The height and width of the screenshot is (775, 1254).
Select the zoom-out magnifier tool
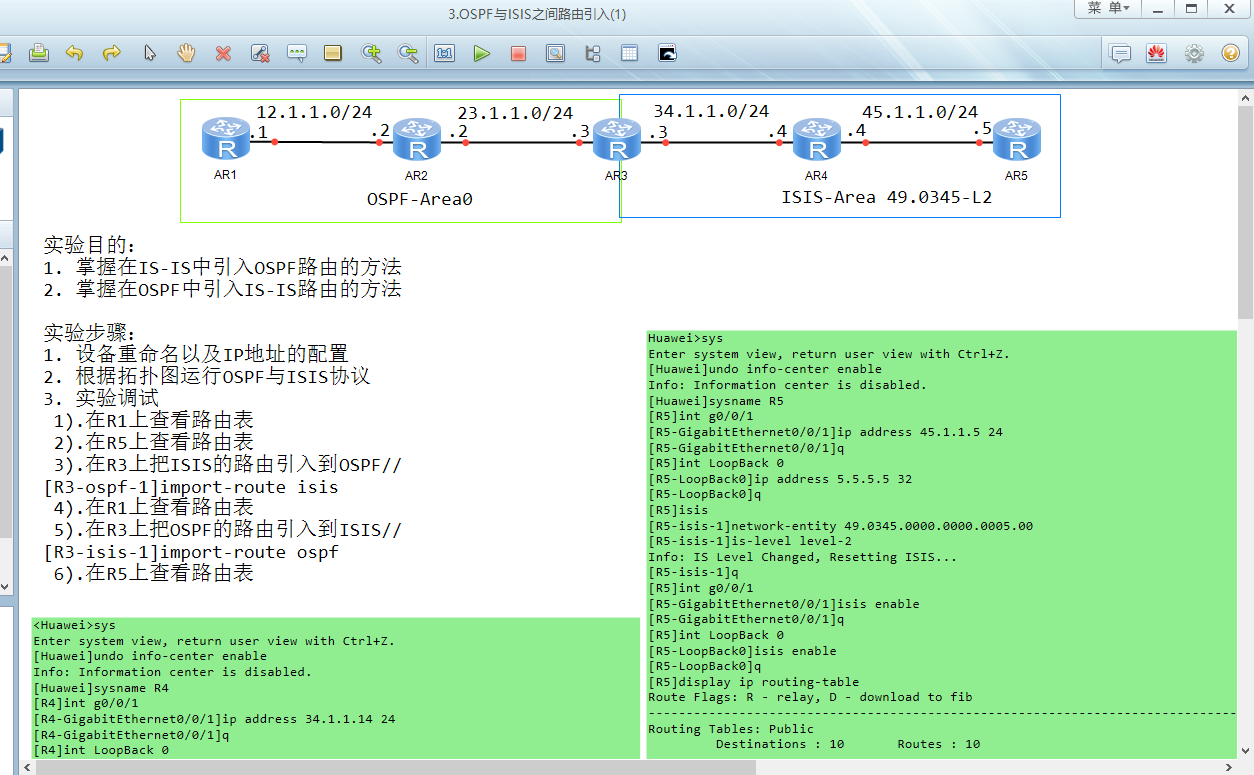tap(408, 54)
